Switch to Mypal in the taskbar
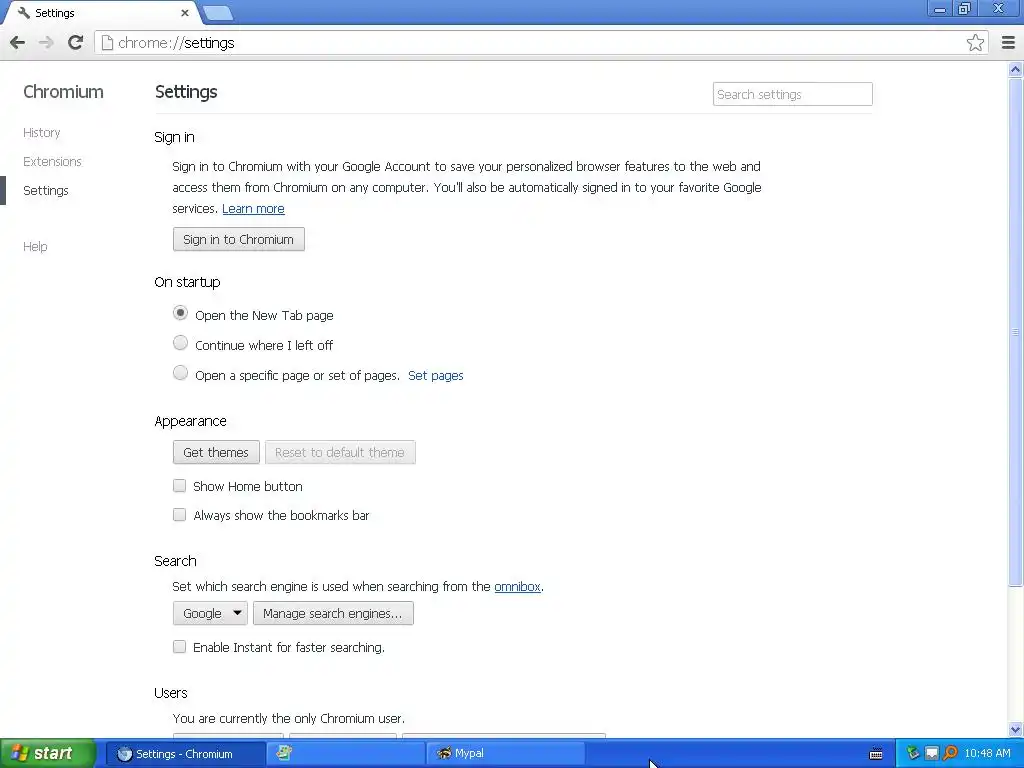 coord(505,754)
